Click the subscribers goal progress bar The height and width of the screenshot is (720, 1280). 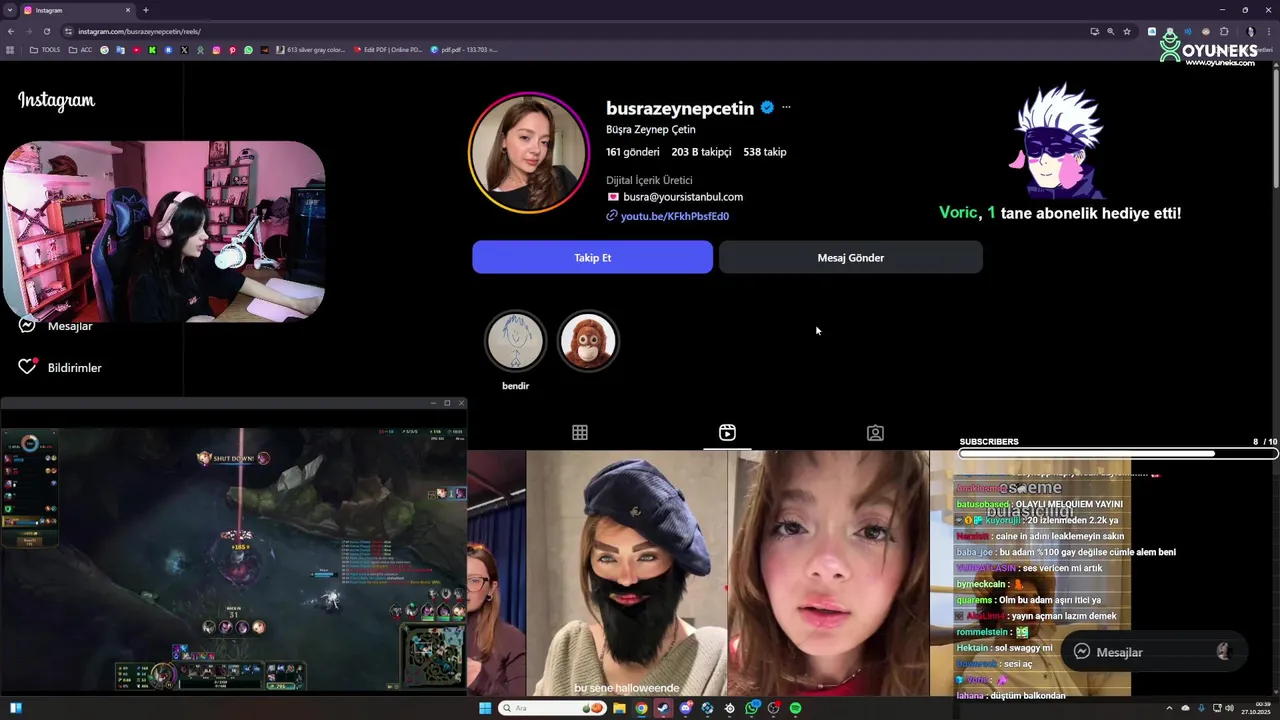1118,453
